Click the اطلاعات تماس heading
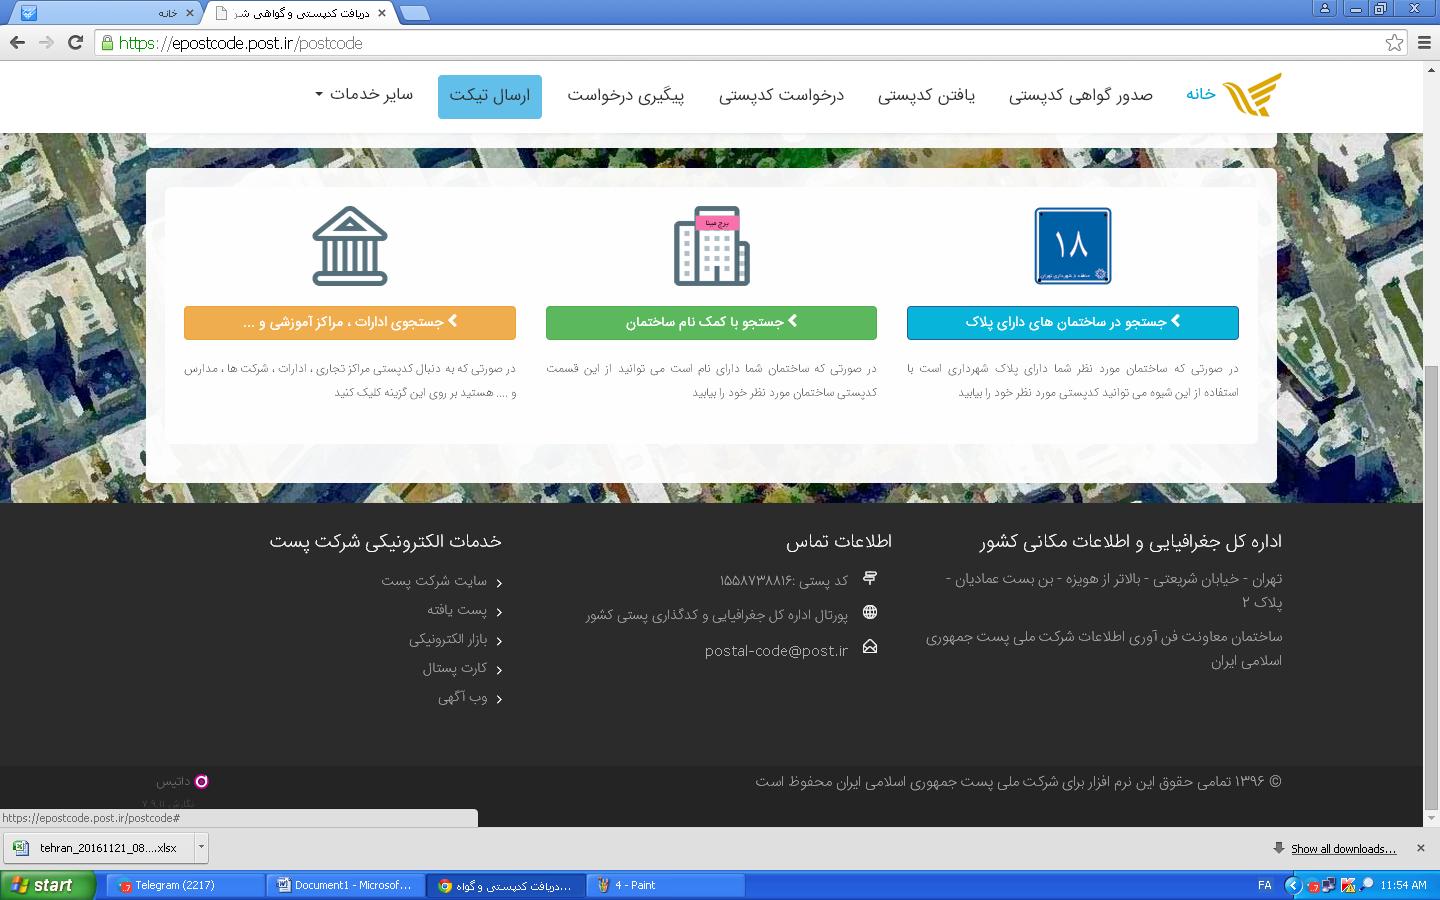Image resolution: width=1440 pixels, height=900 pixels. tap(838, 541)
